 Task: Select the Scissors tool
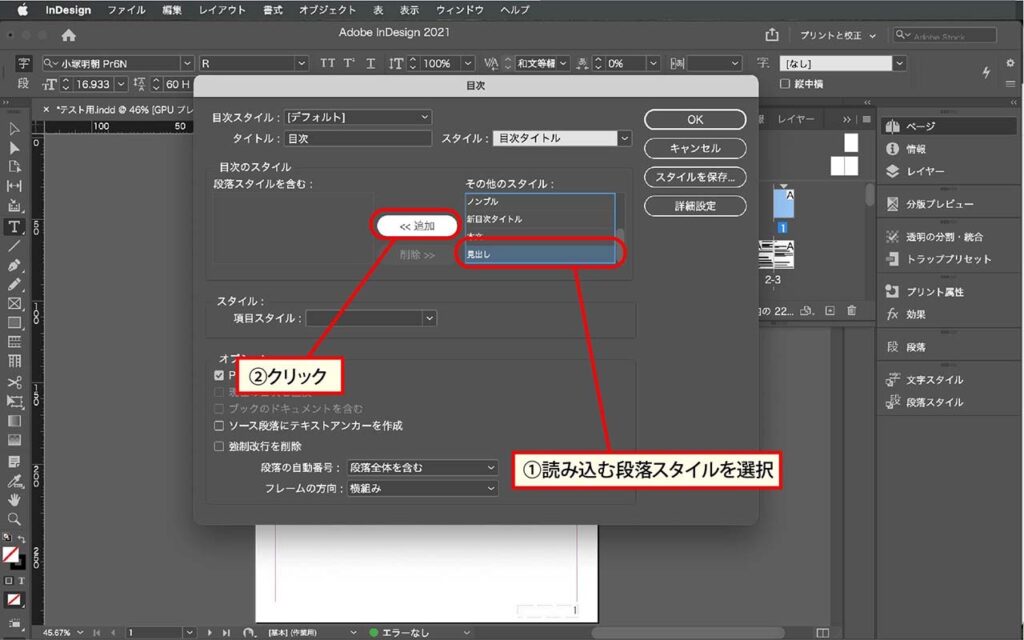tap(14, 382)
